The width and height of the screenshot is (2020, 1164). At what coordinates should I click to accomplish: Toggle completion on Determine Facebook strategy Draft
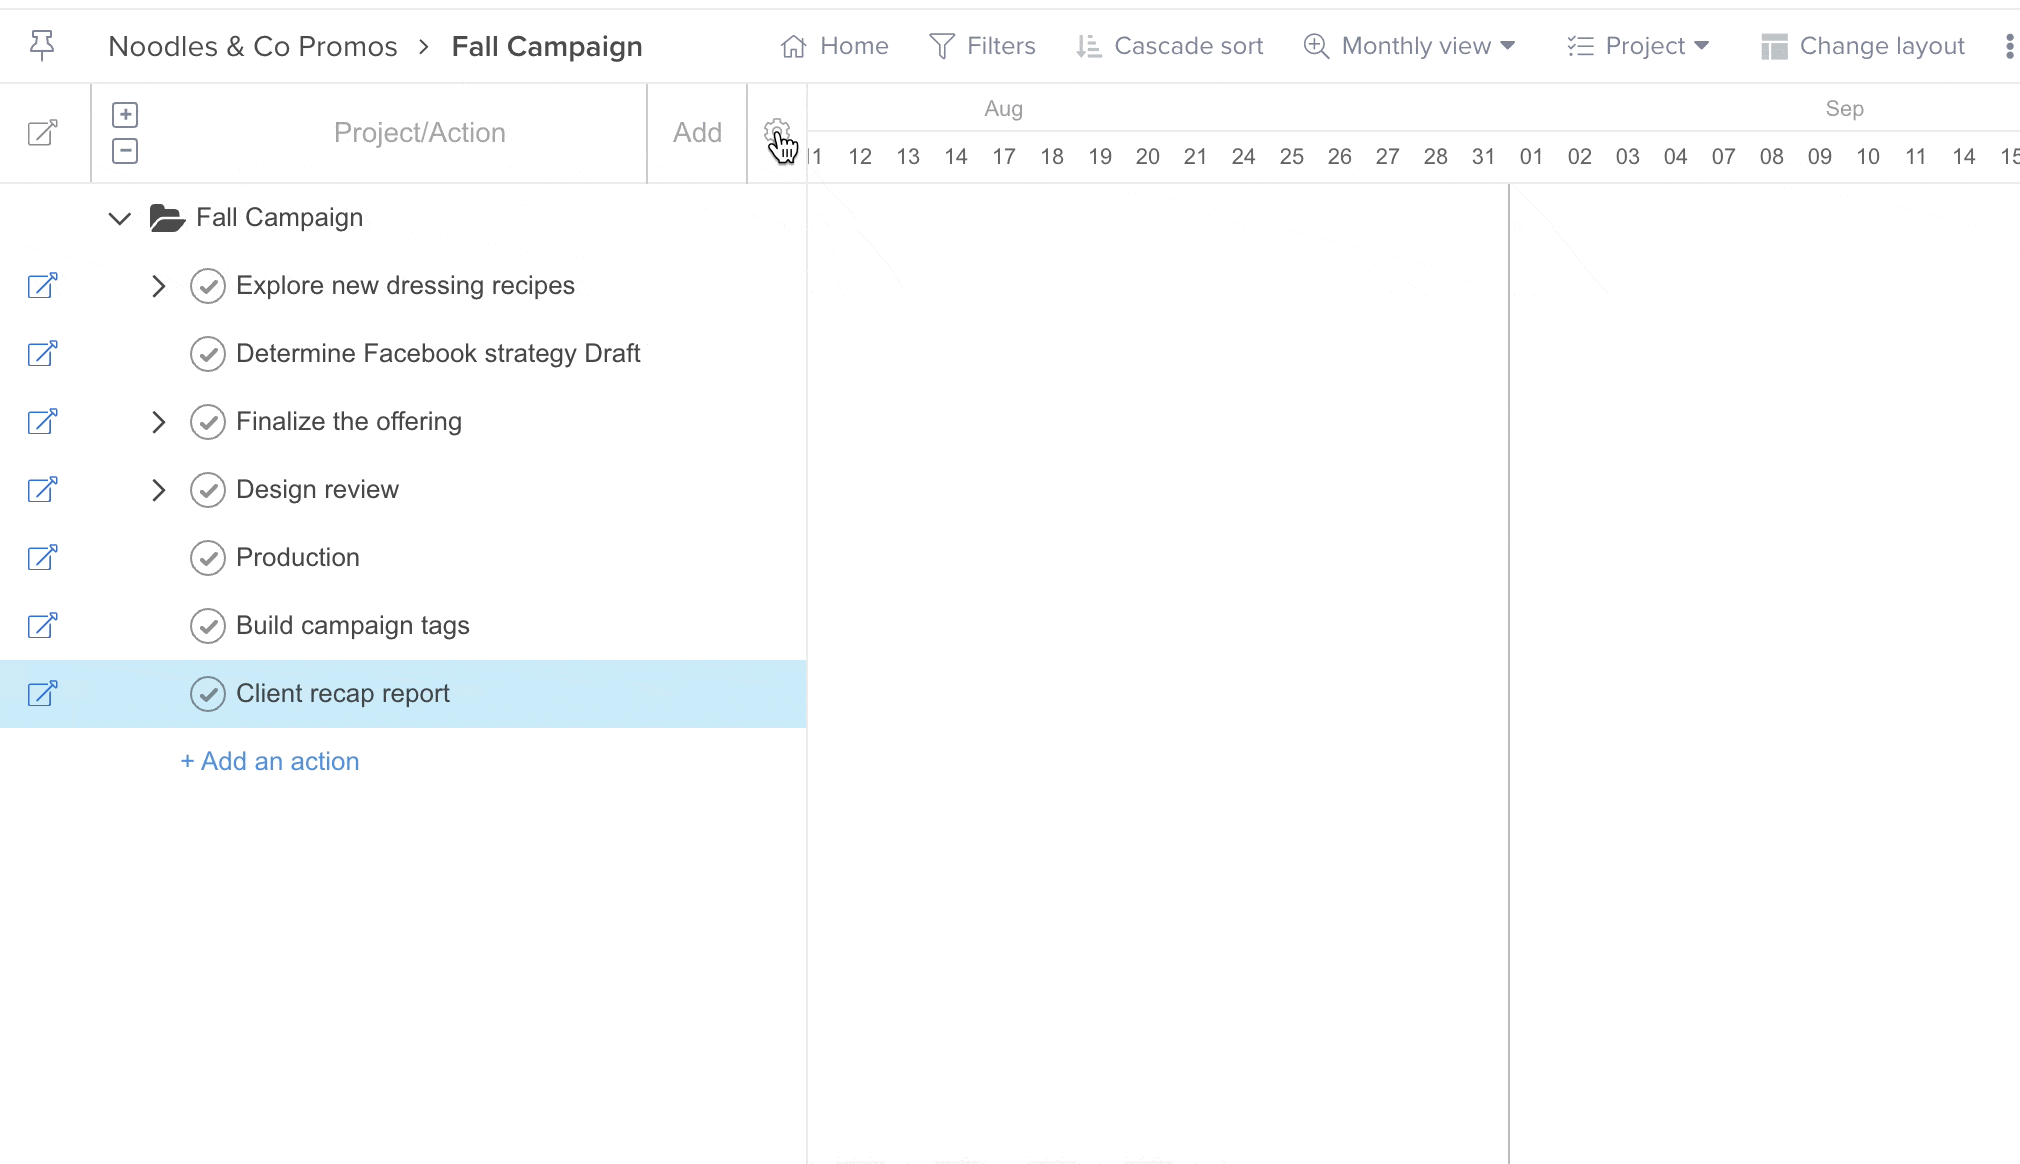pos(208,353)
